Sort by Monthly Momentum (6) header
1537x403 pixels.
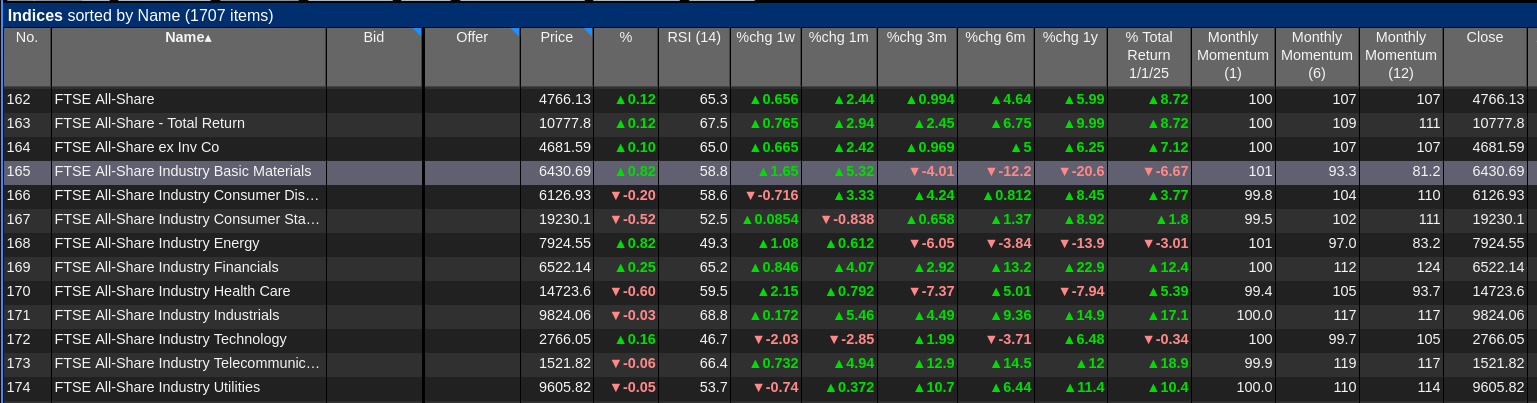1317,57
